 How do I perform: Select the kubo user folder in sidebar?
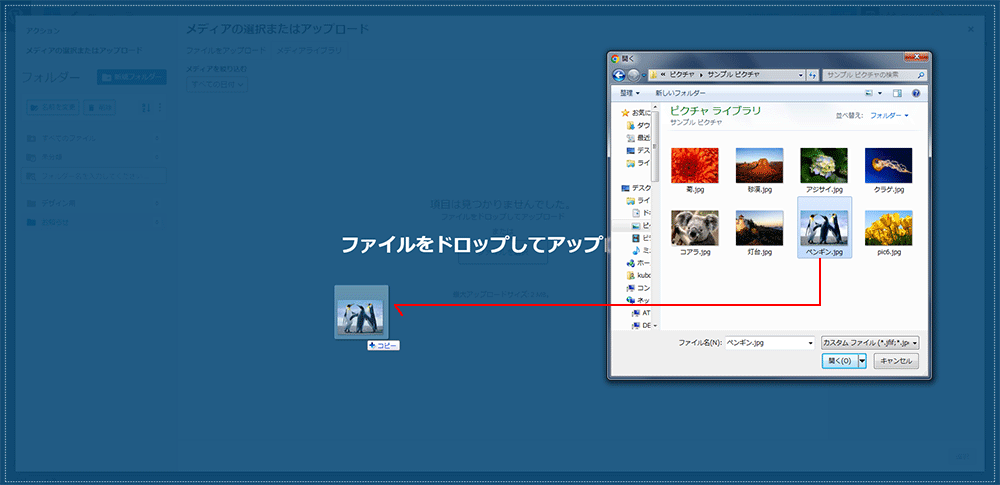638,276
